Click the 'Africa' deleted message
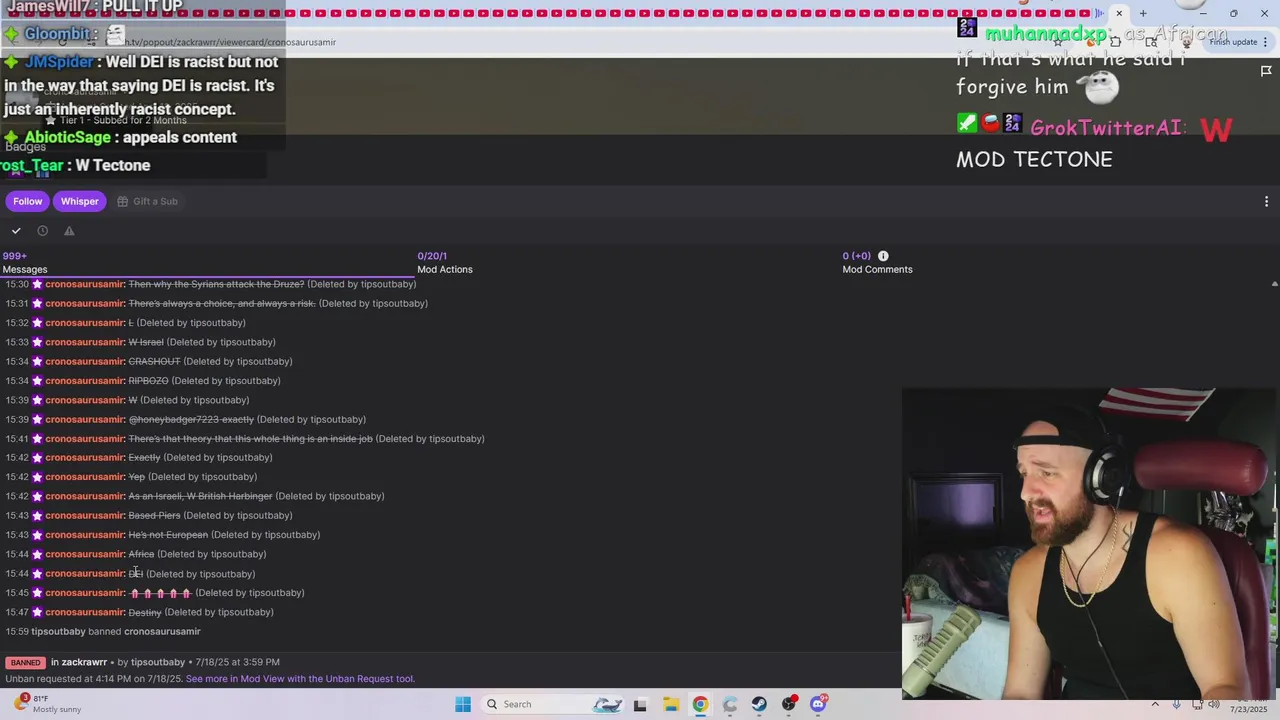The width and height of the screenshot is (1280, 720). click(x=141, y=554)
